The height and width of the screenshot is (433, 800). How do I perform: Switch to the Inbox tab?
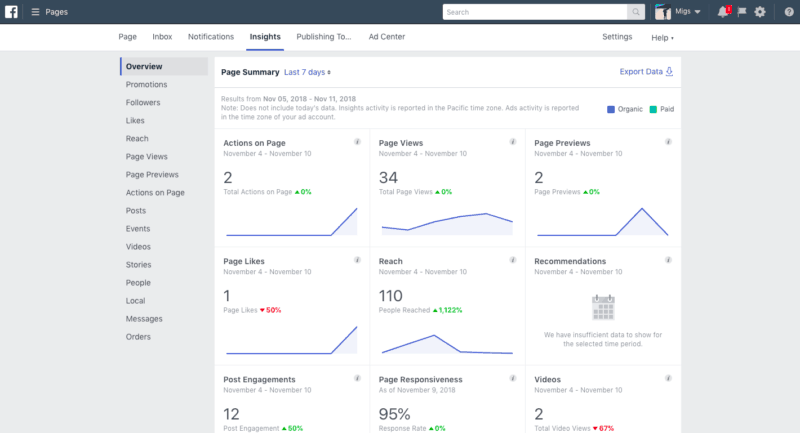[x=162, y=37]
